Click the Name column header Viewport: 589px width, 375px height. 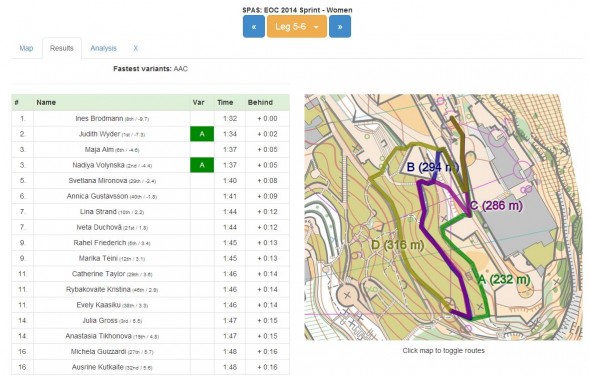pyautogui.click(x=46, y=102)
